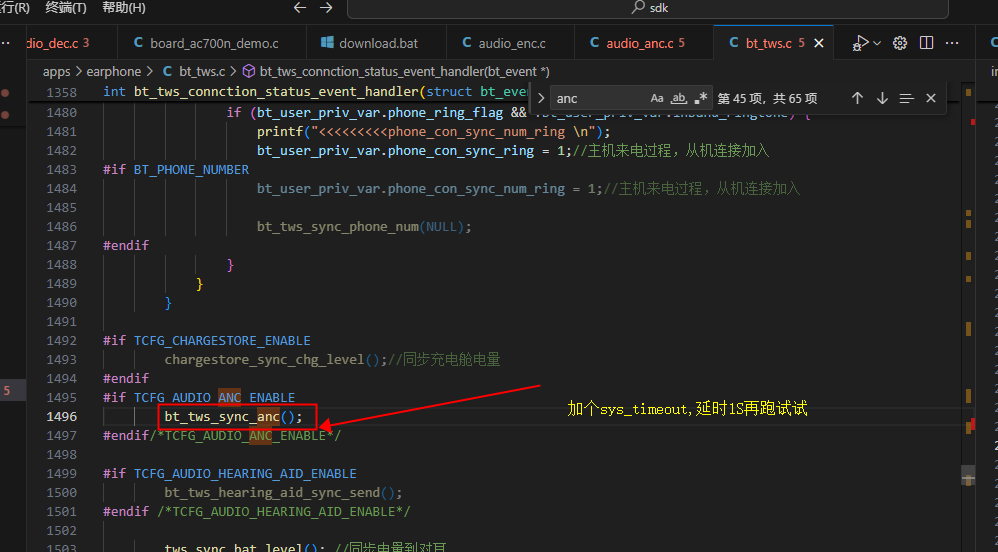Screen dimensions: 998x552
Task: Toggle regular expression search
Action: (701, 99)
